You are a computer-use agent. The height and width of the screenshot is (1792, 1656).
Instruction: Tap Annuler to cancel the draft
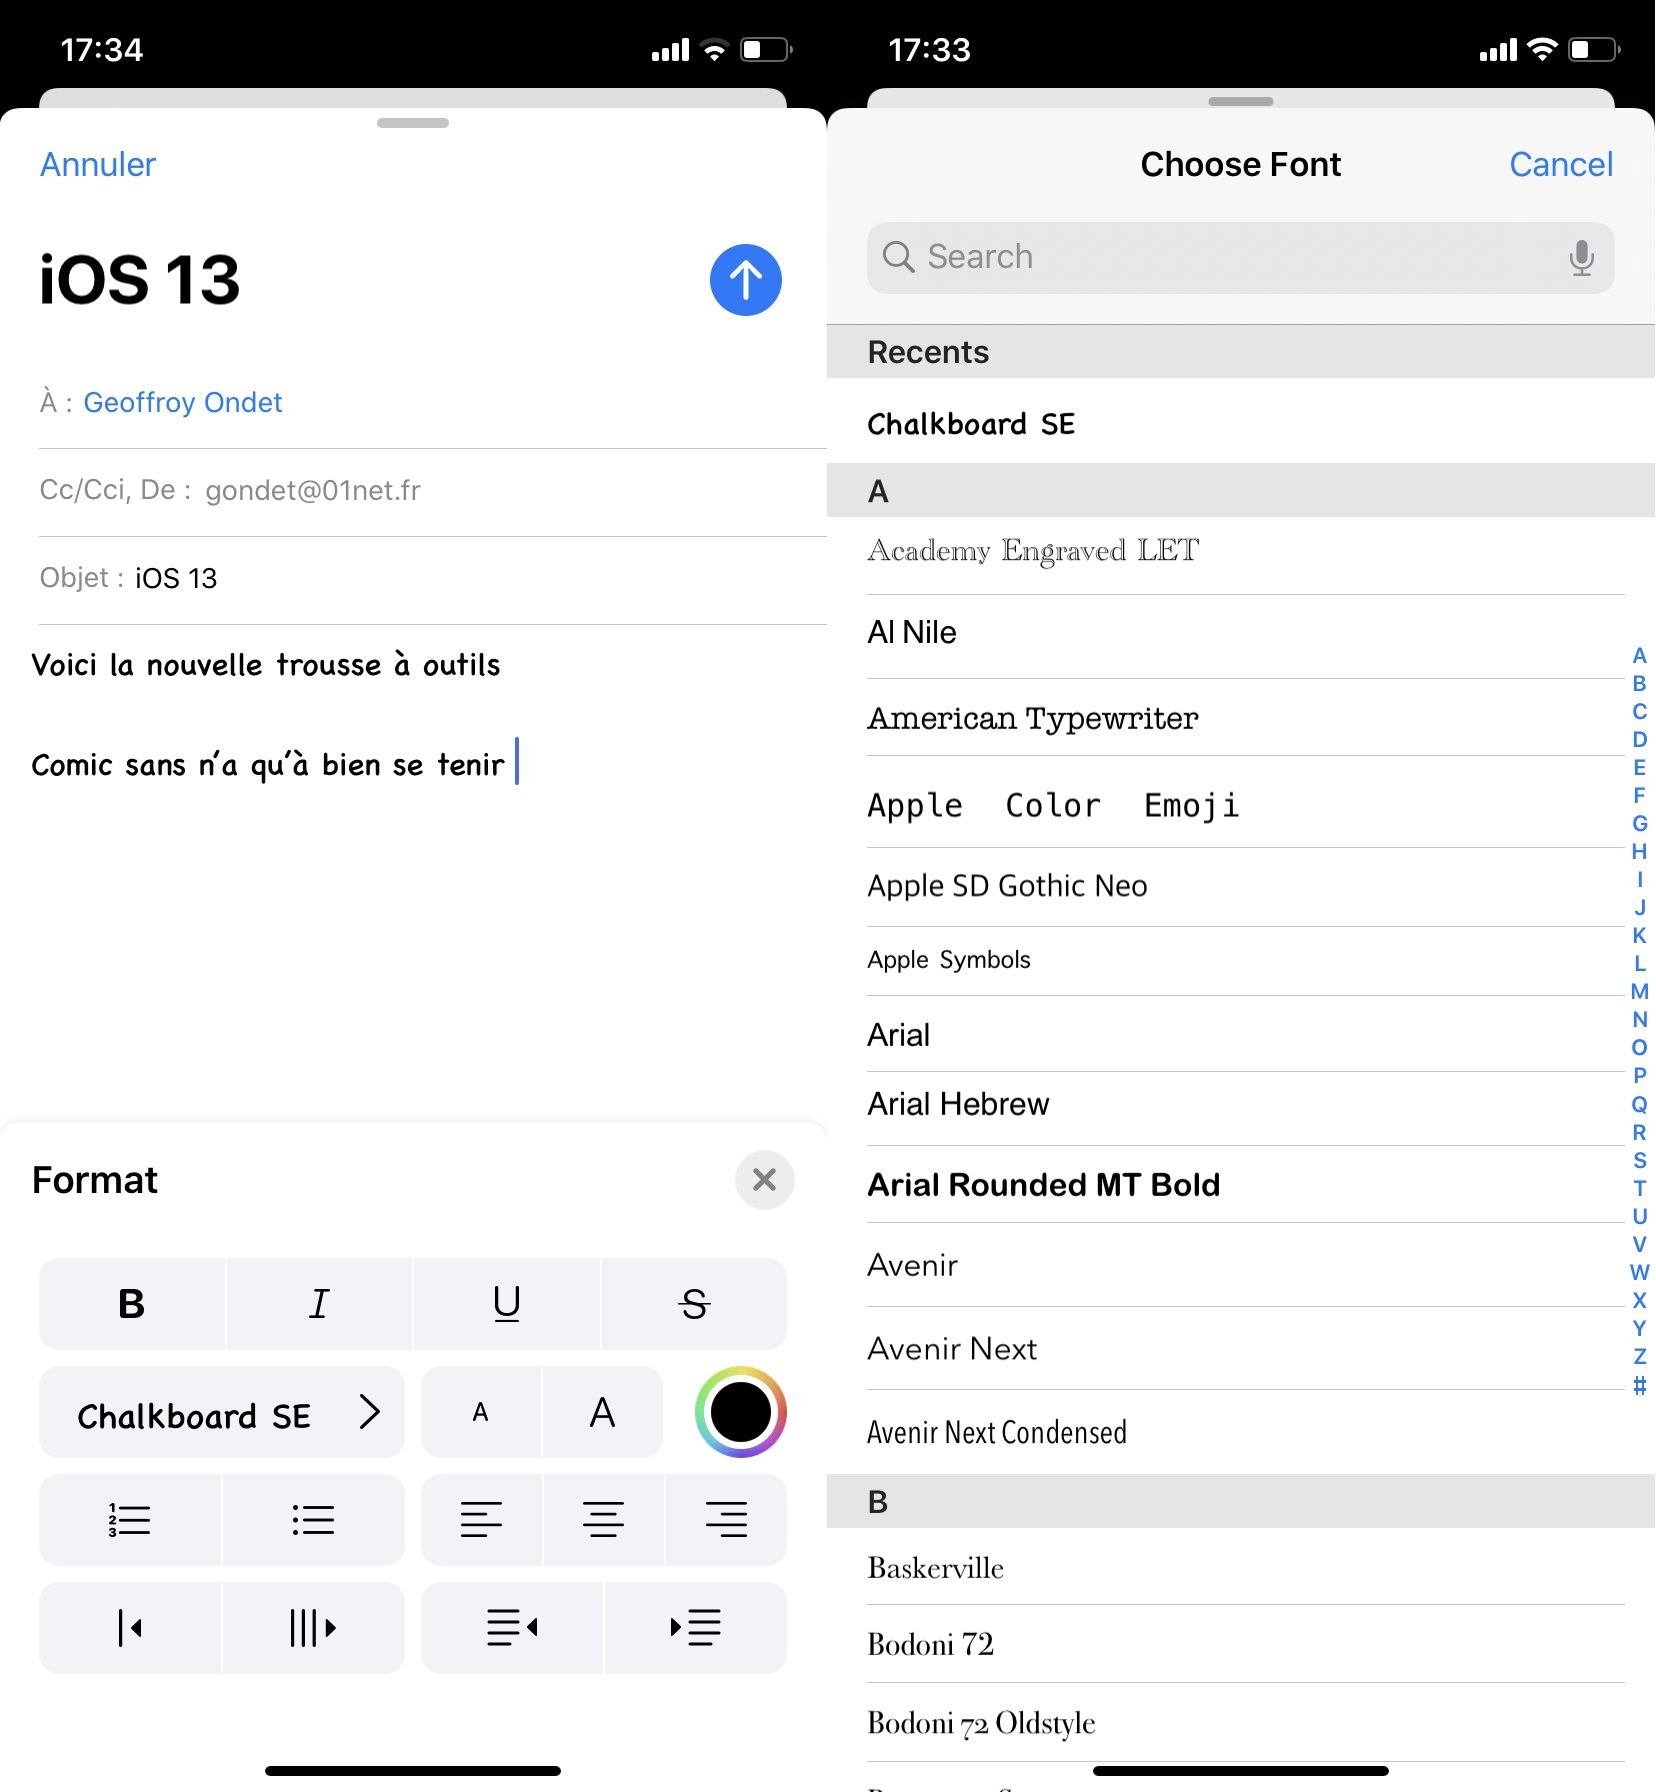pos(98,165)
